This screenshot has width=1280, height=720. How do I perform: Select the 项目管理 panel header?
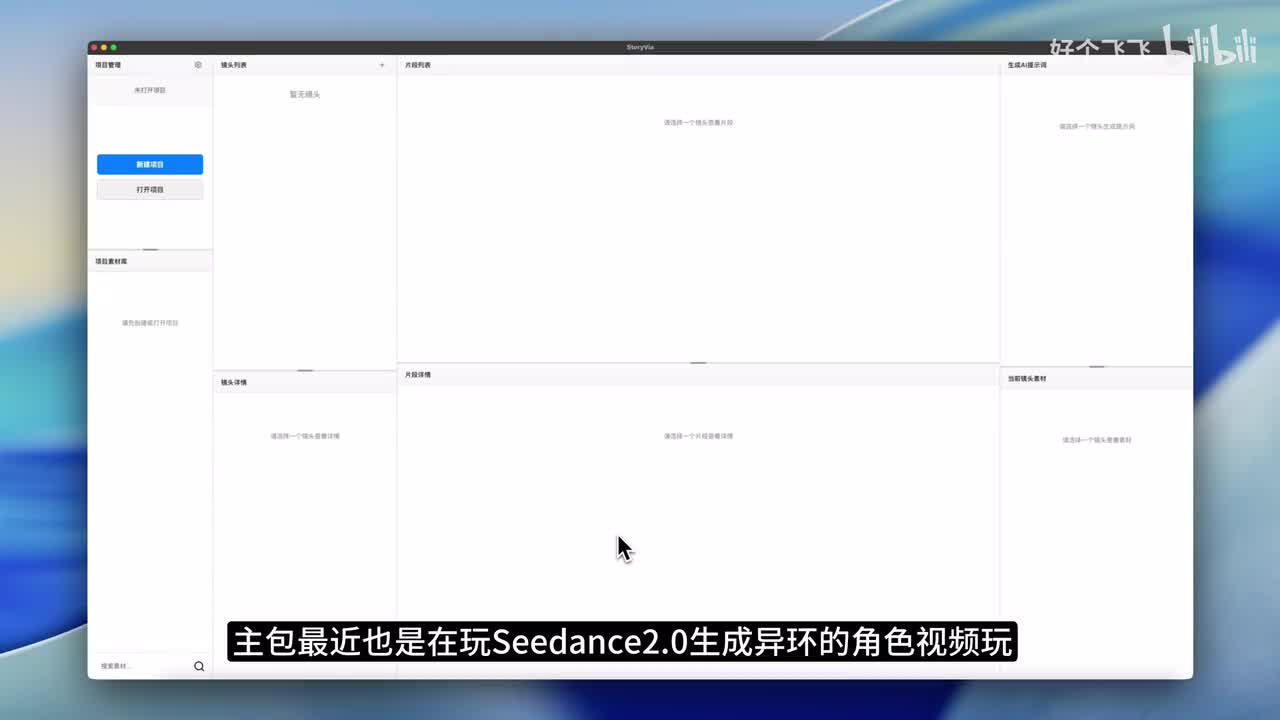pos(108,65)
